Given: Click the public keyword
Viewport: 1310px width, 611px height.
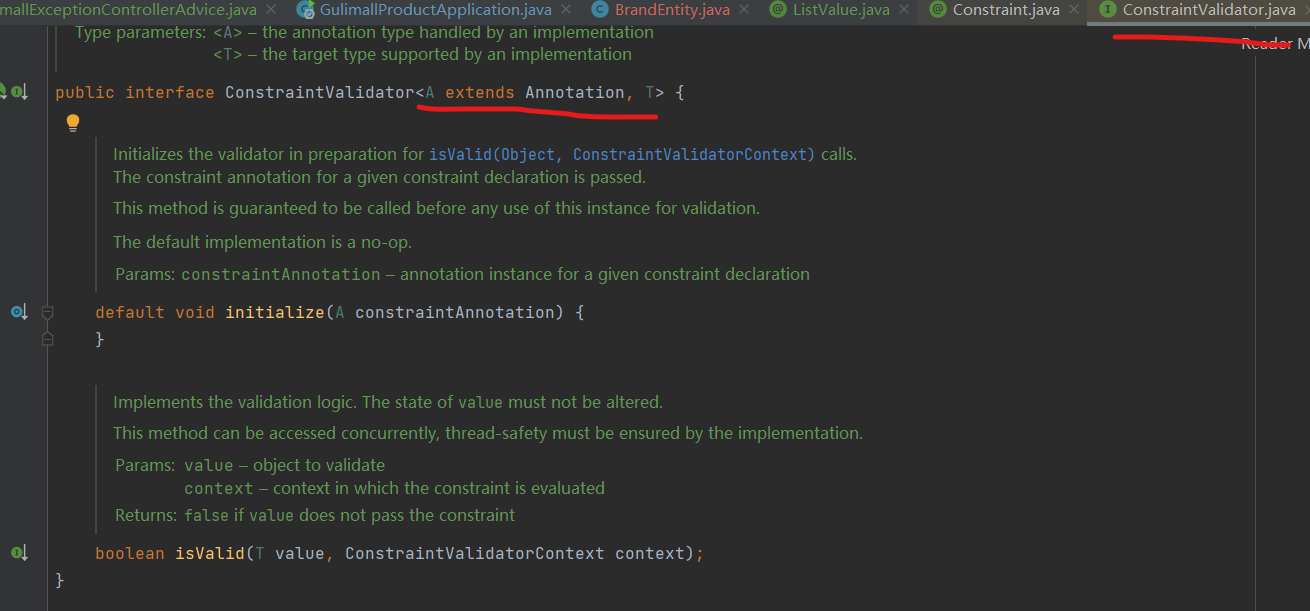Looking at the screenshot, I should coord(85,92).
